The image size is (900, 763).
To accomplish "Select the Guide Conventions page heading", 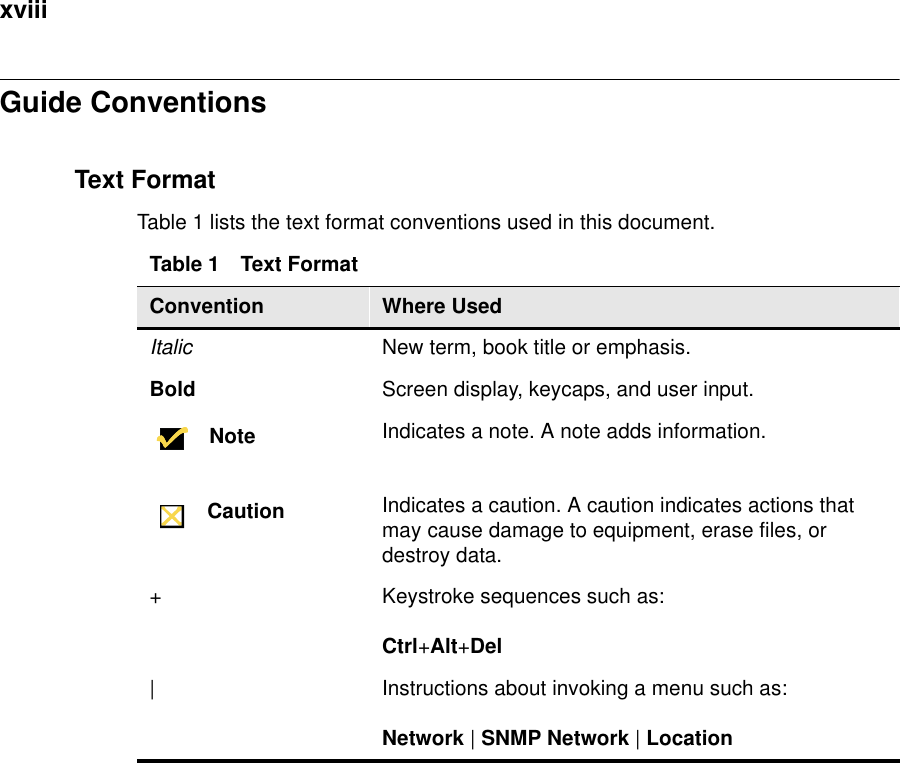I will click(134, 103).
